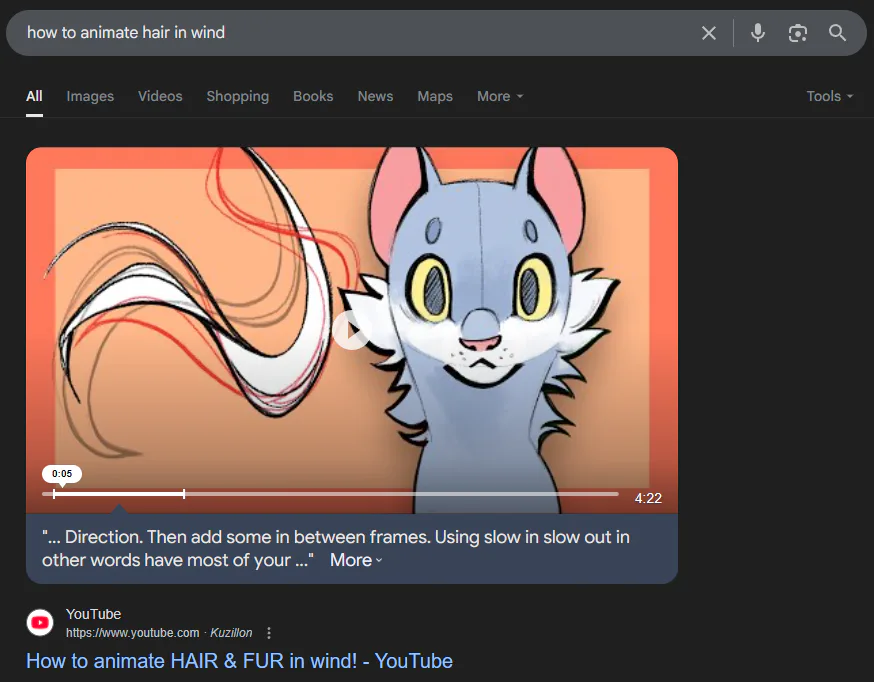Open the Books tab
This screenshot has width=874, height=682.
pos(313,96)
